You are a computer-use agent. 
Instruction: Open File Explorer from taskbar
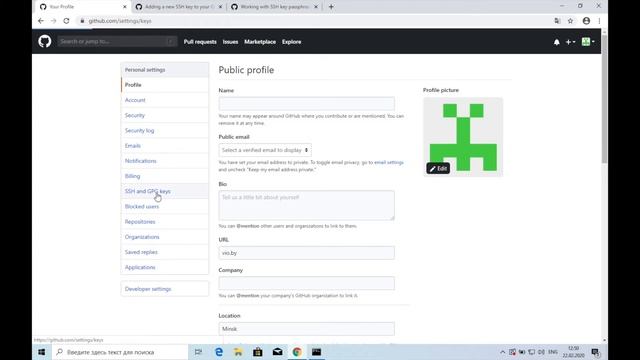(x=238, y=352)
